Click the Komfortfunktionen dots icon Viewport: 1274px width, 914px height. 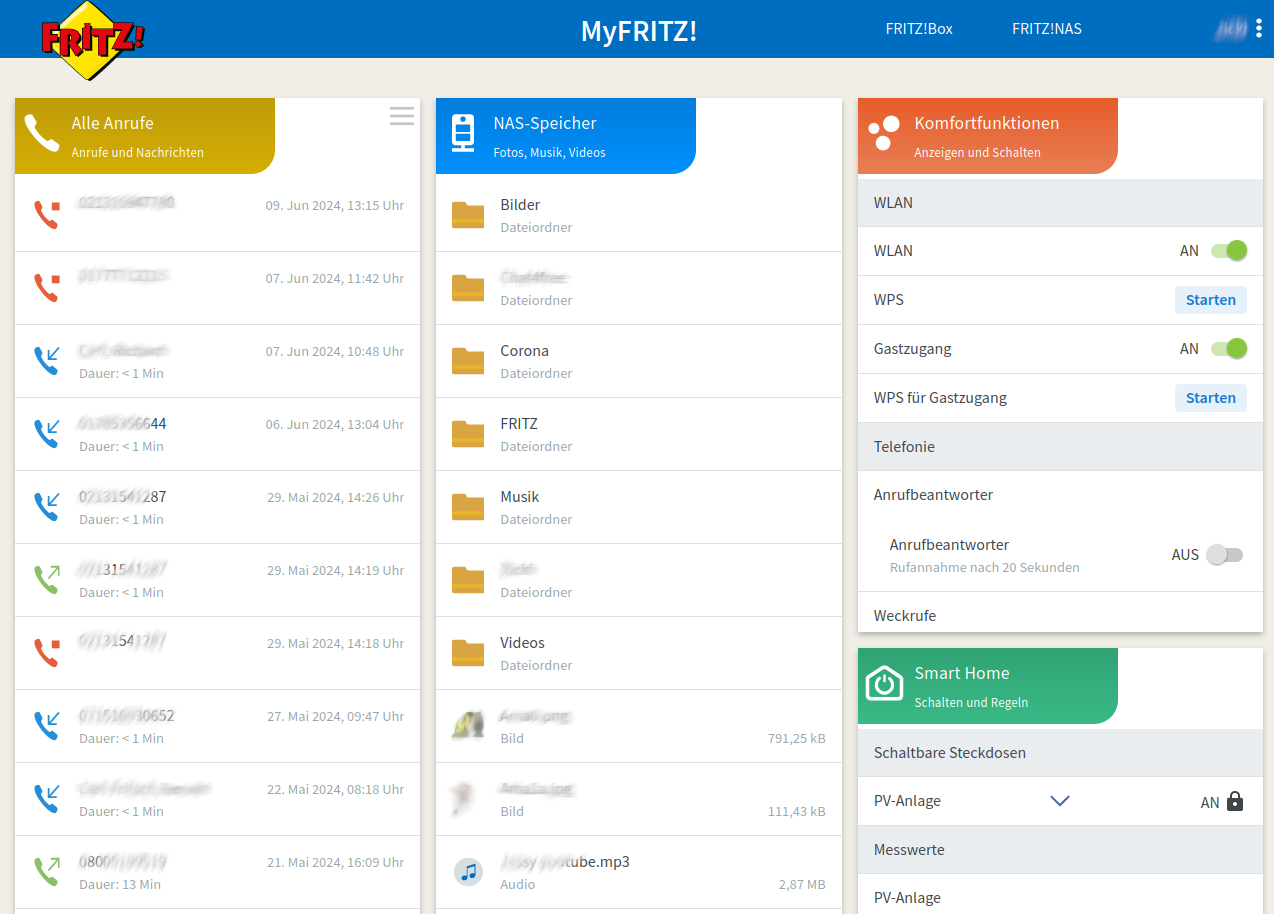(x=884, y=133)
